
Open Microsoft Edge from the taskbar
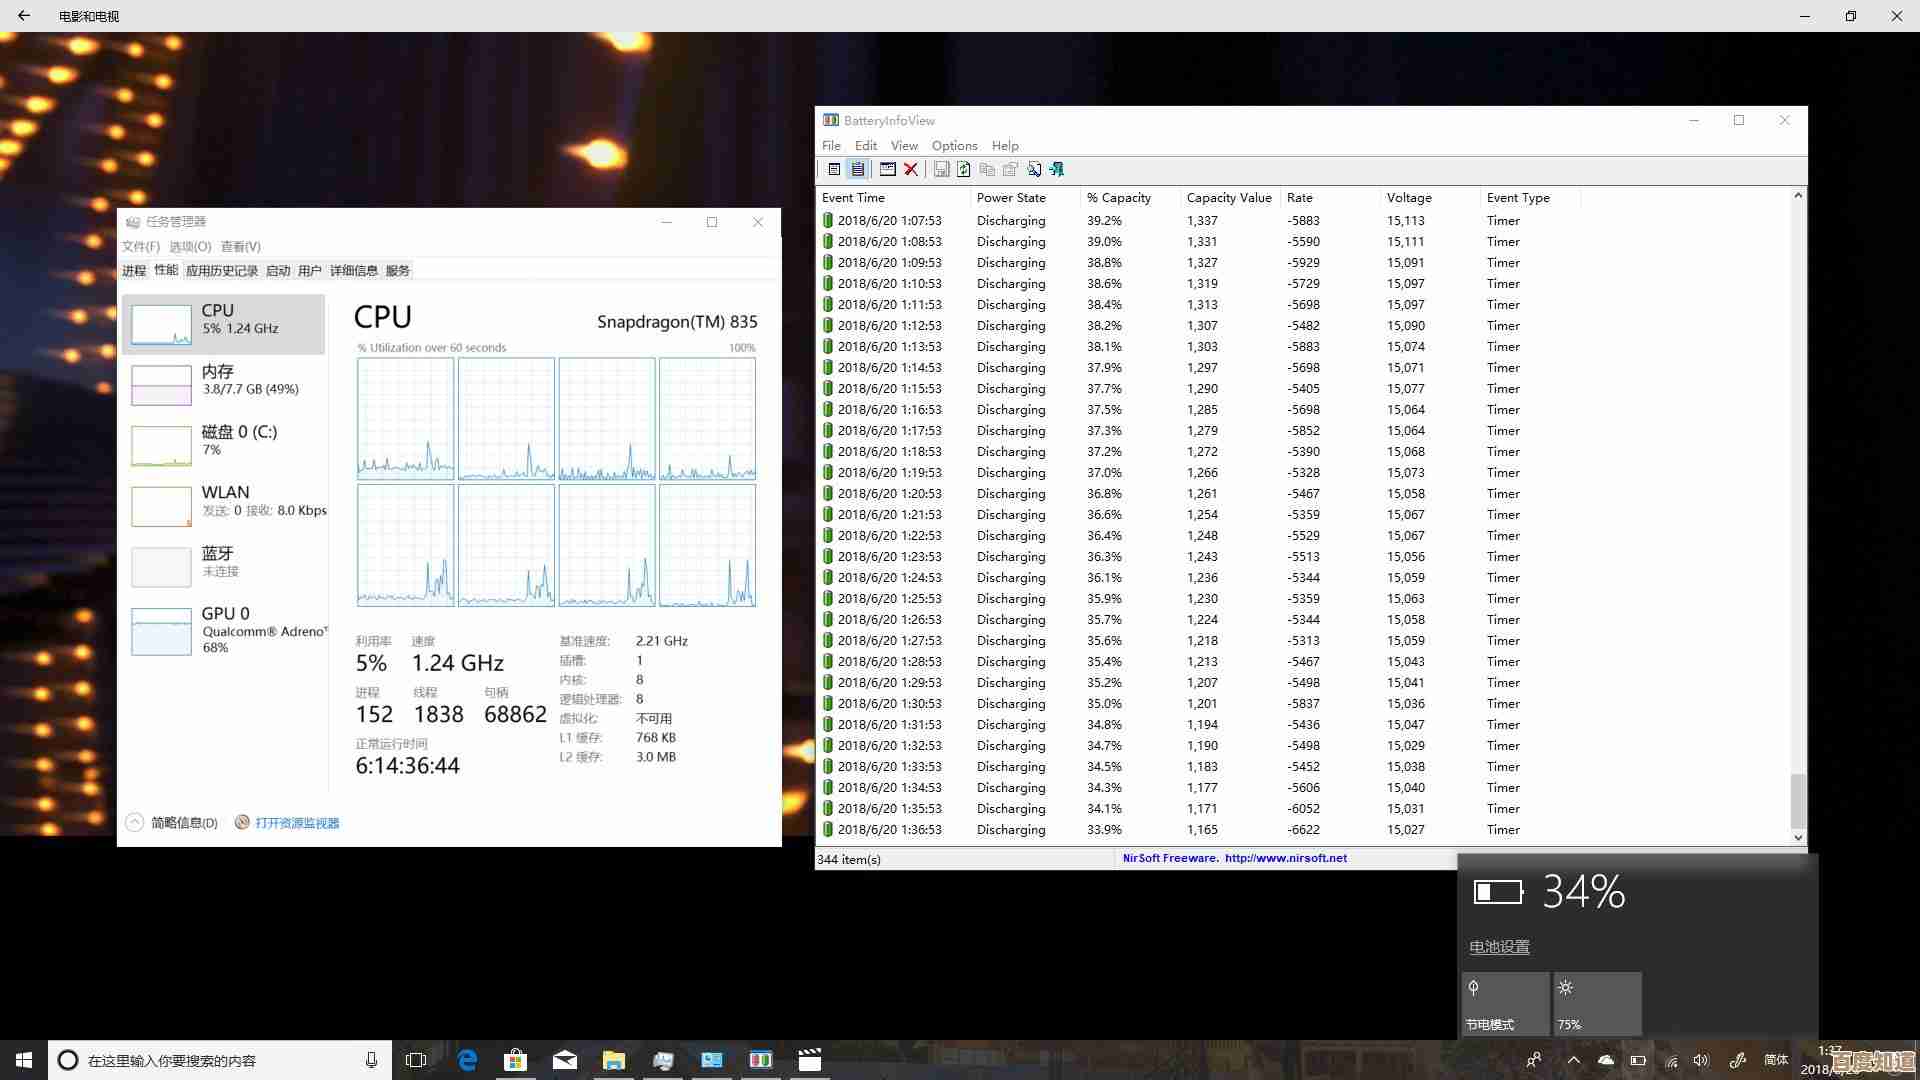[x=467, y=1060]
